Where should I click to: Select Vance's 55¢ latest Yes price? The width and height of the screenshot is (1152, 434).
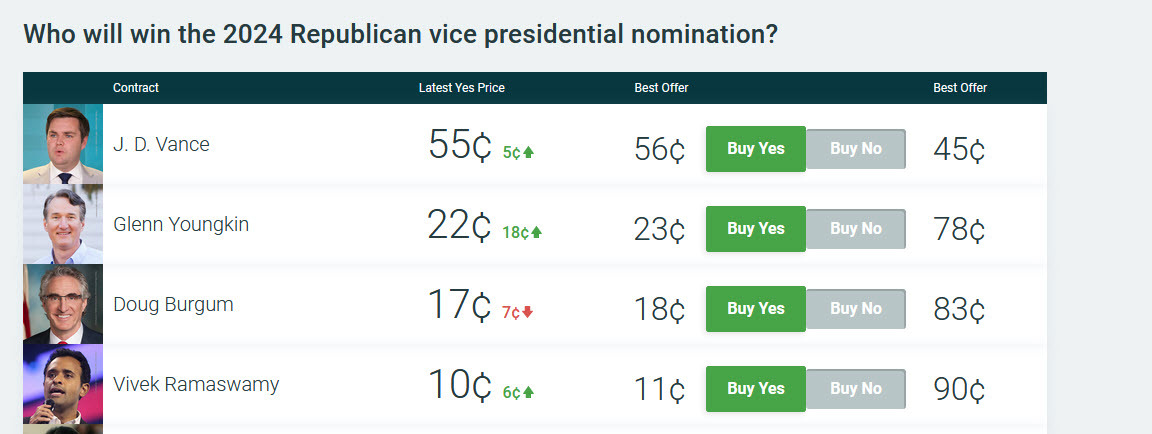point(460,145)
